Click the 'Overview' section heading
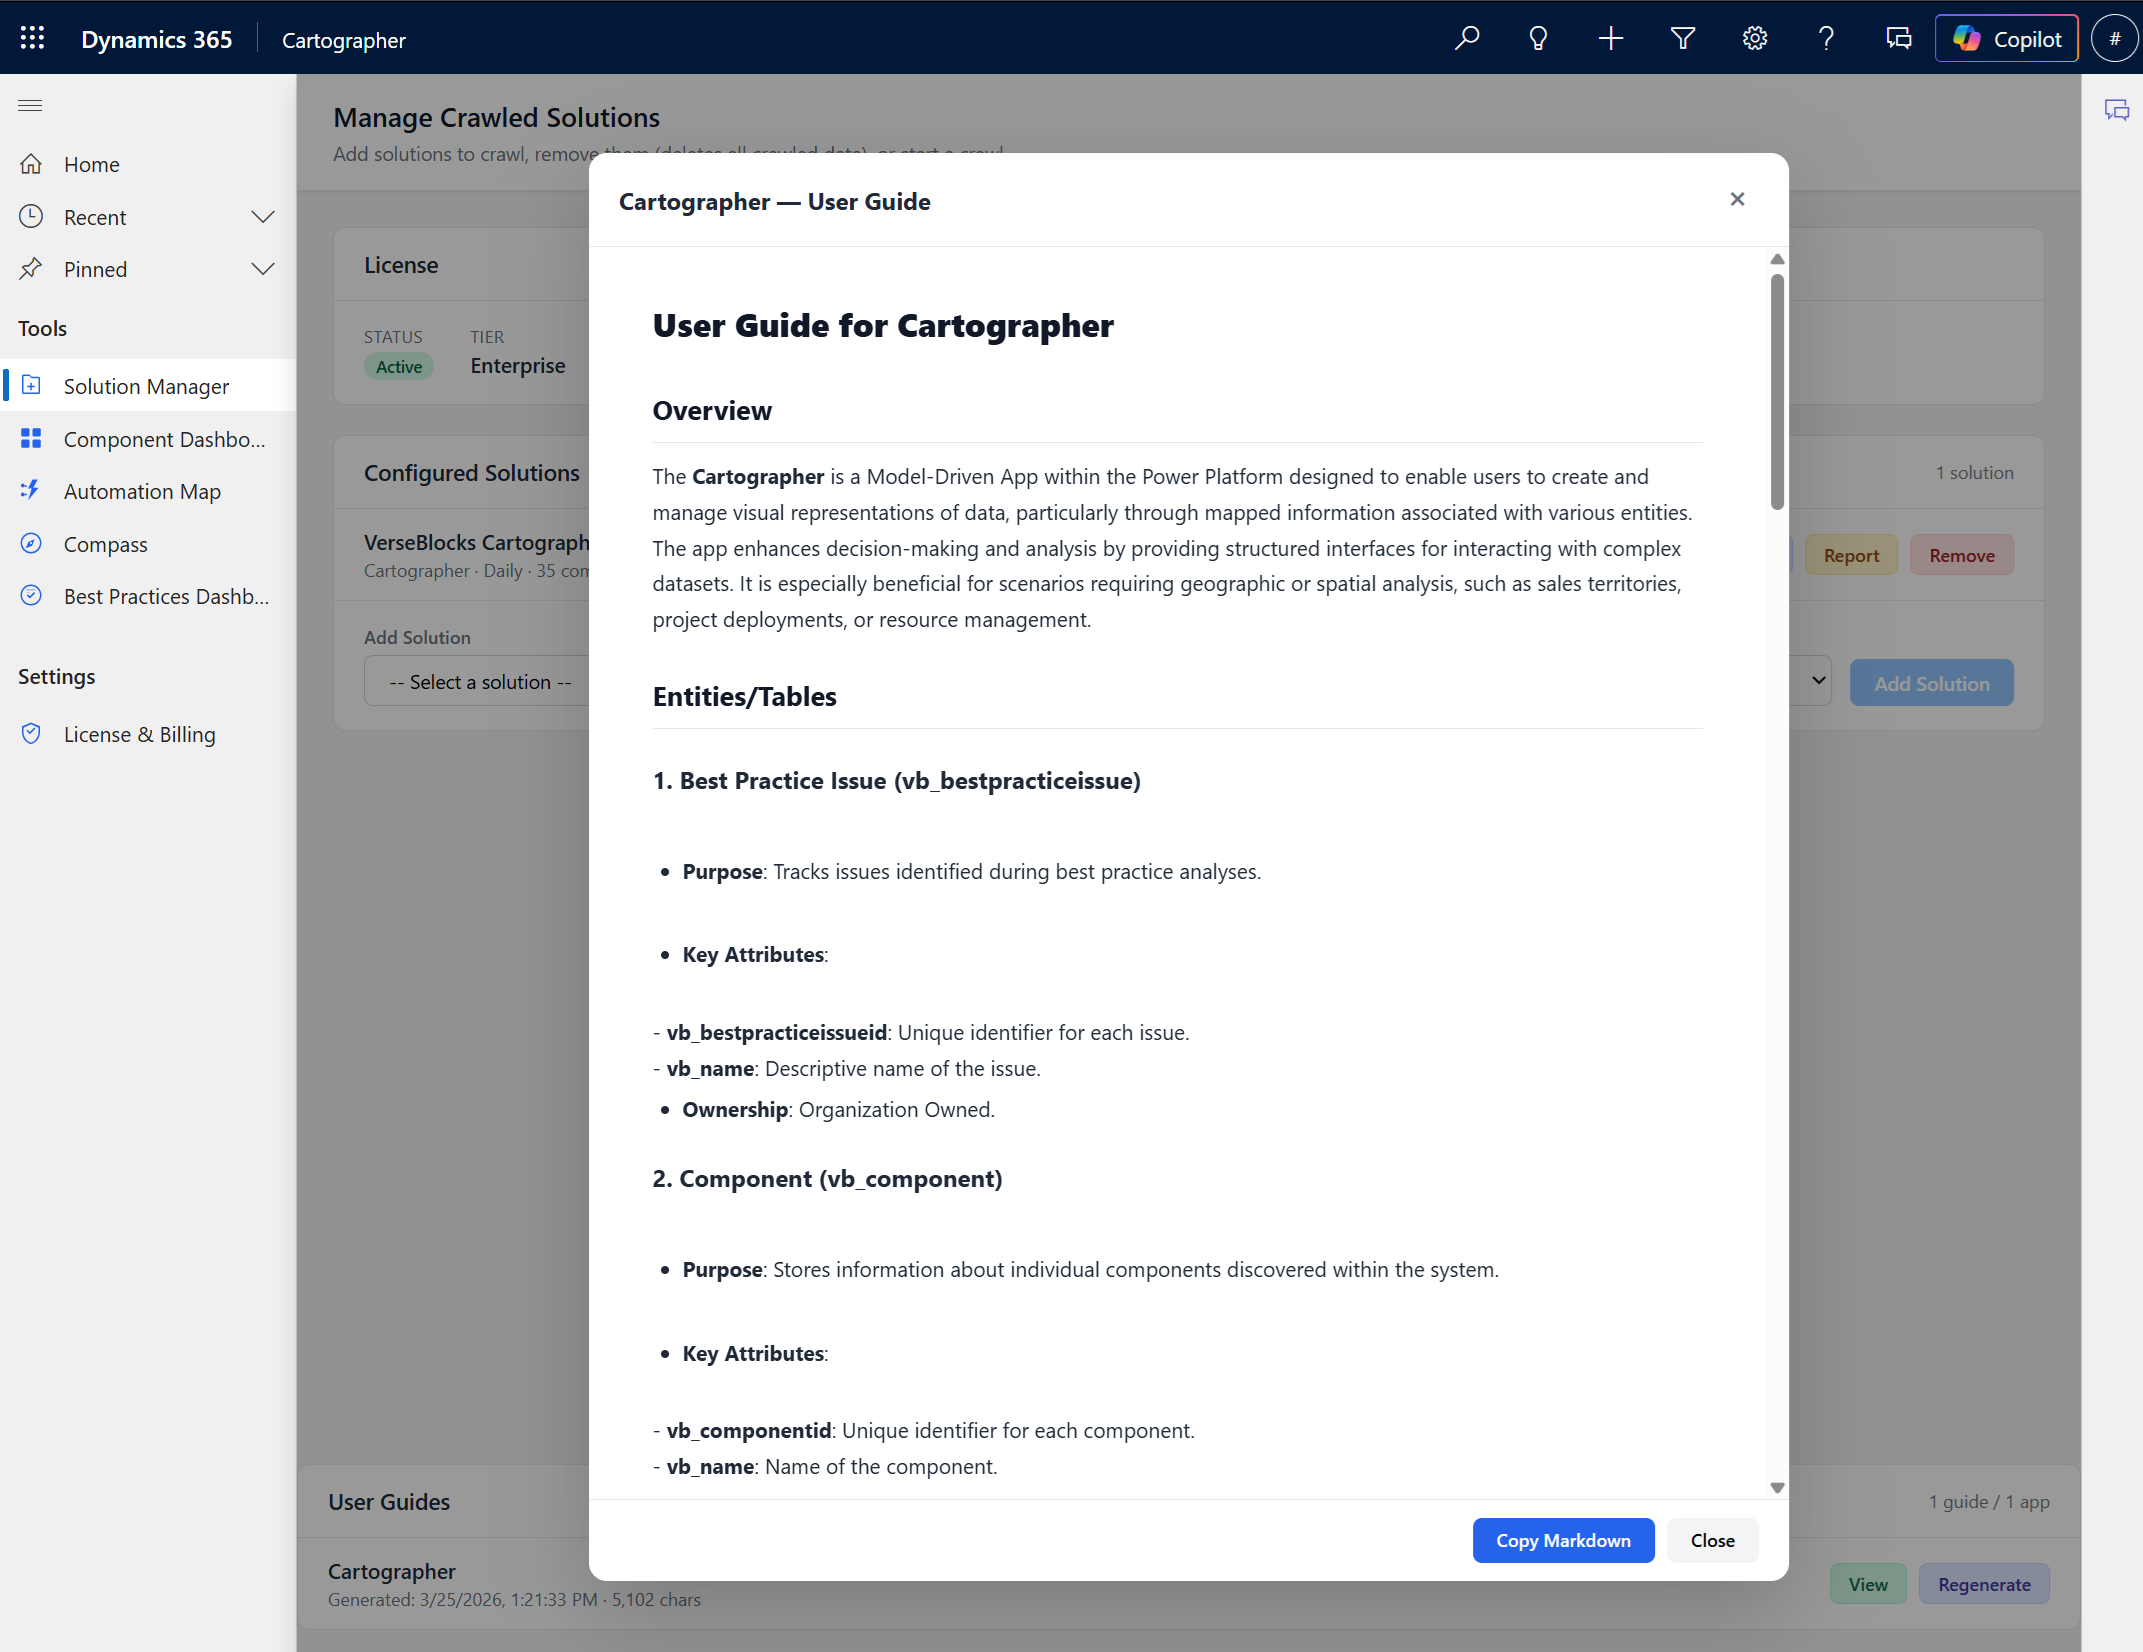Screen dimensions: 2143x1652 coord(712,411)
